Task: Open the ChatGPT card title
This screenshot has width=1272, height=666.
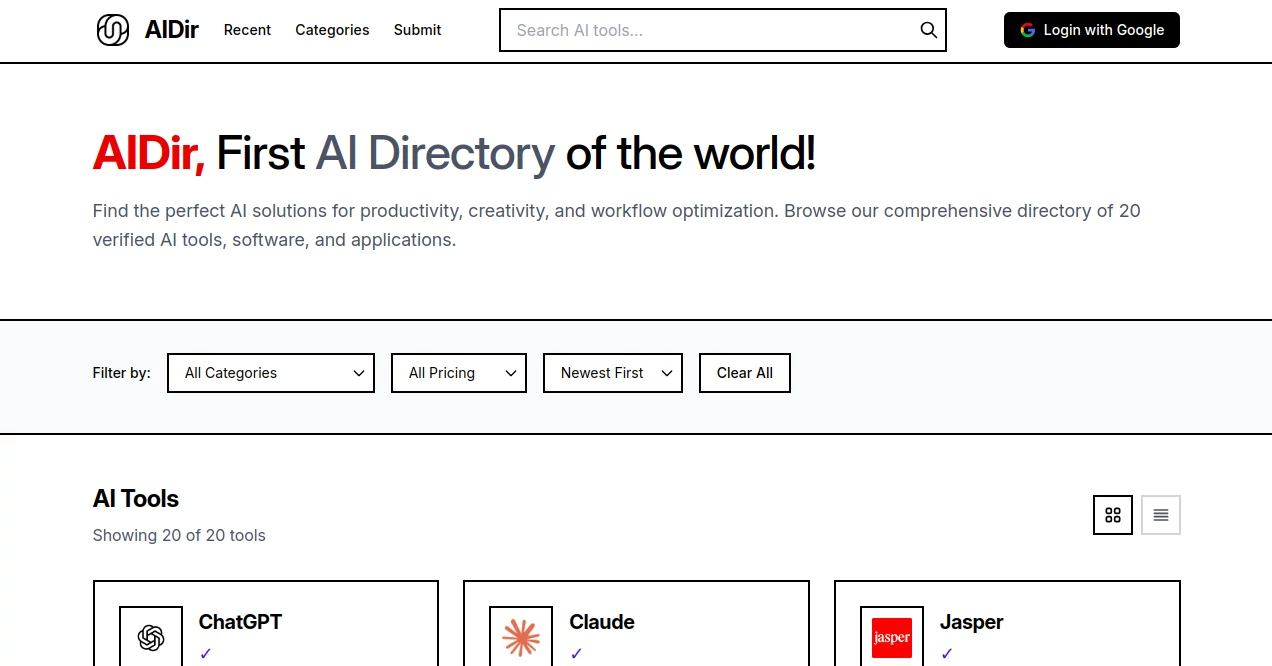Action: (240, 622)
